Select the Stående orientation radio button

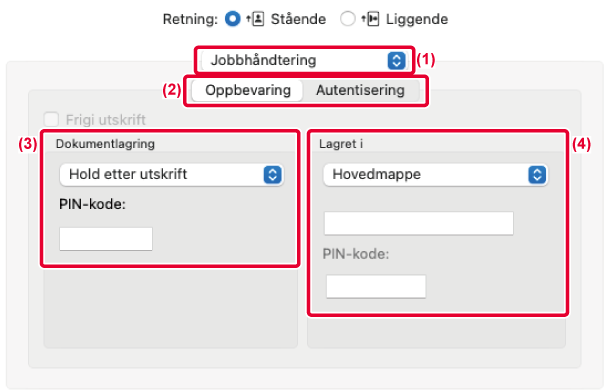[x=233, y=19]
